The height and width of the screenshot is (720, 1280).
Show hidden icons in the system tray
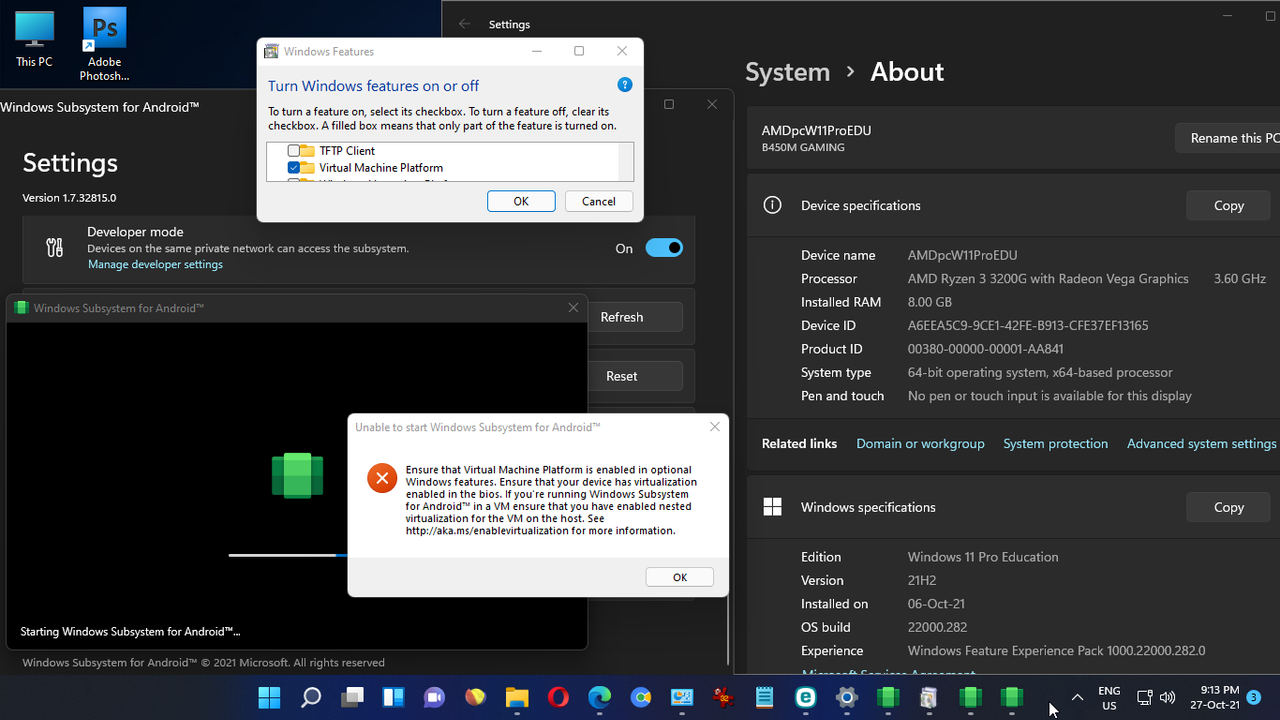click(x=1077, y=697)
